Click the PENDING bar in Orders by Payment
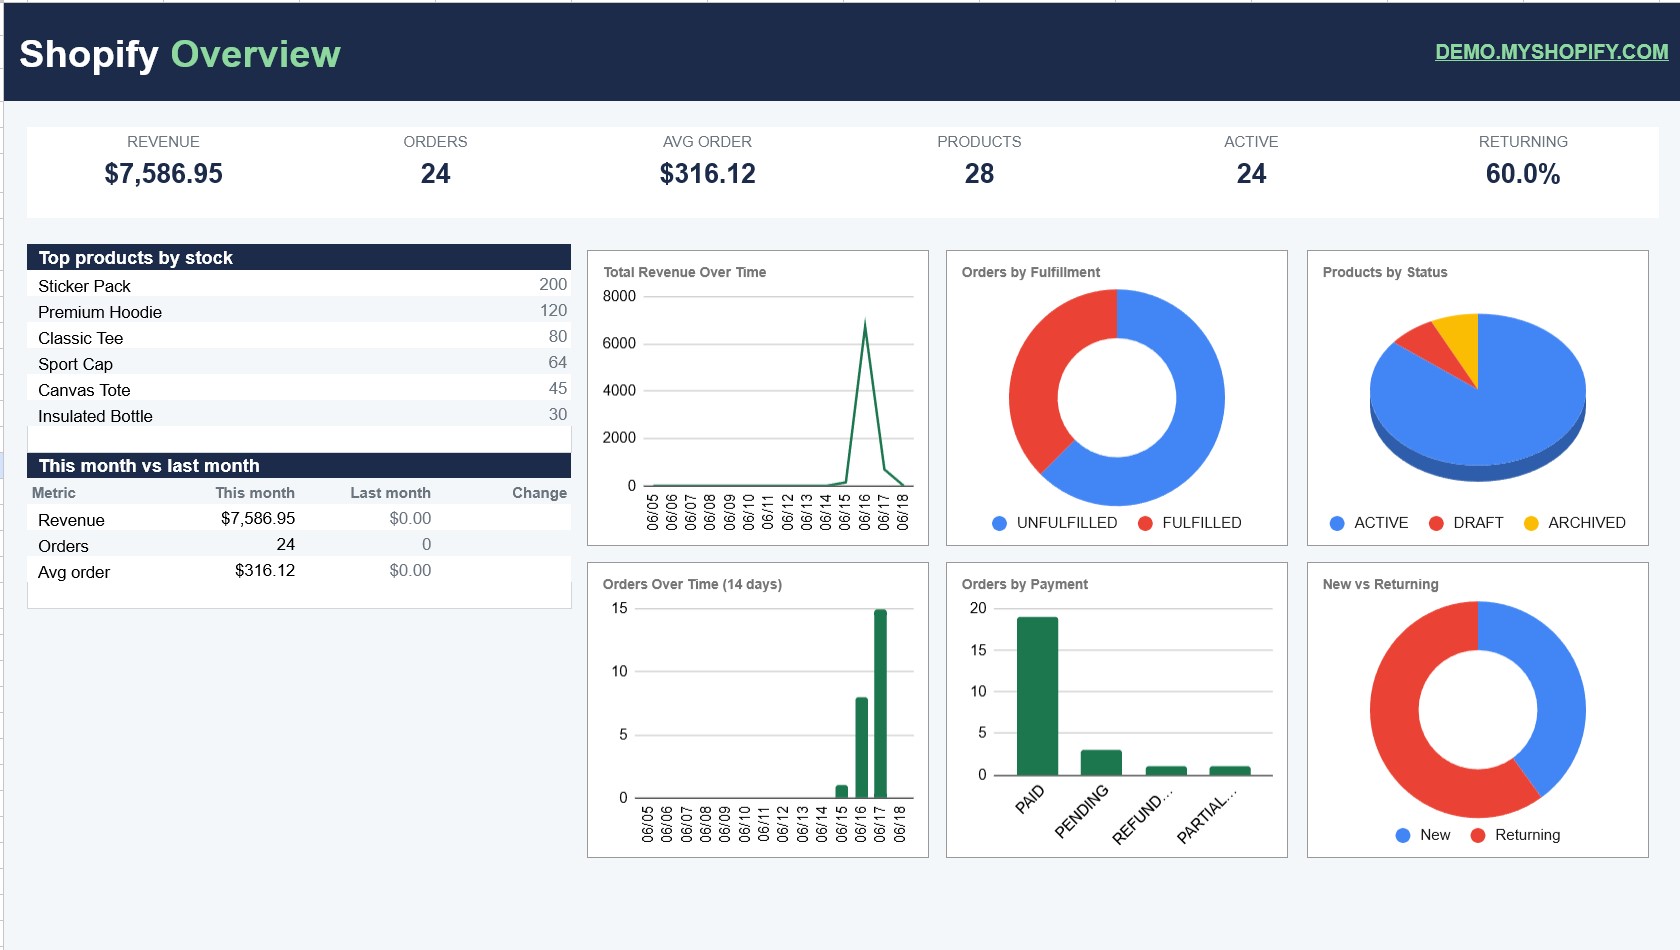 click(1101, 762)
